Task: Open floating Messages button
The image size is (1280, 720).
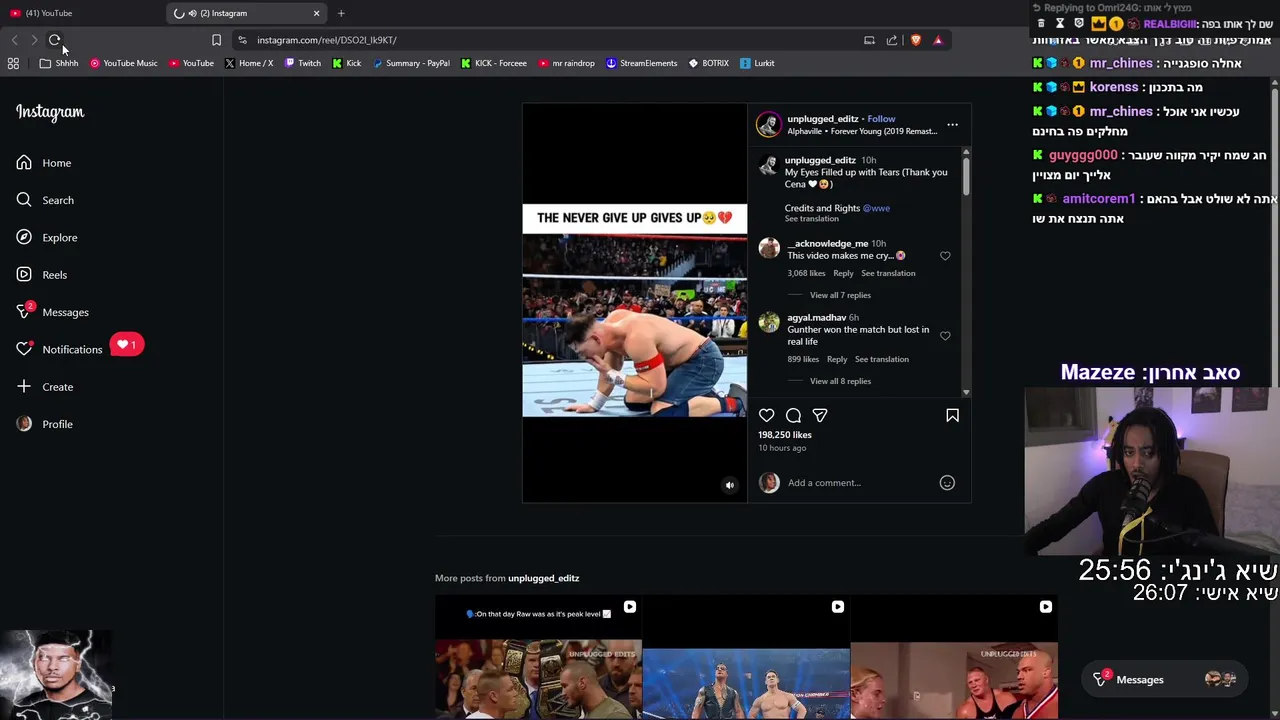Action: [x=1166, y=679]
